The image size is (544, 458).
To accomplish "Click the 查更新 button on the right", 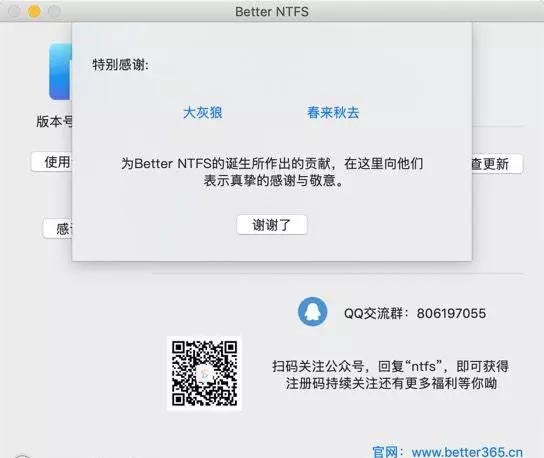I will 497,163.
